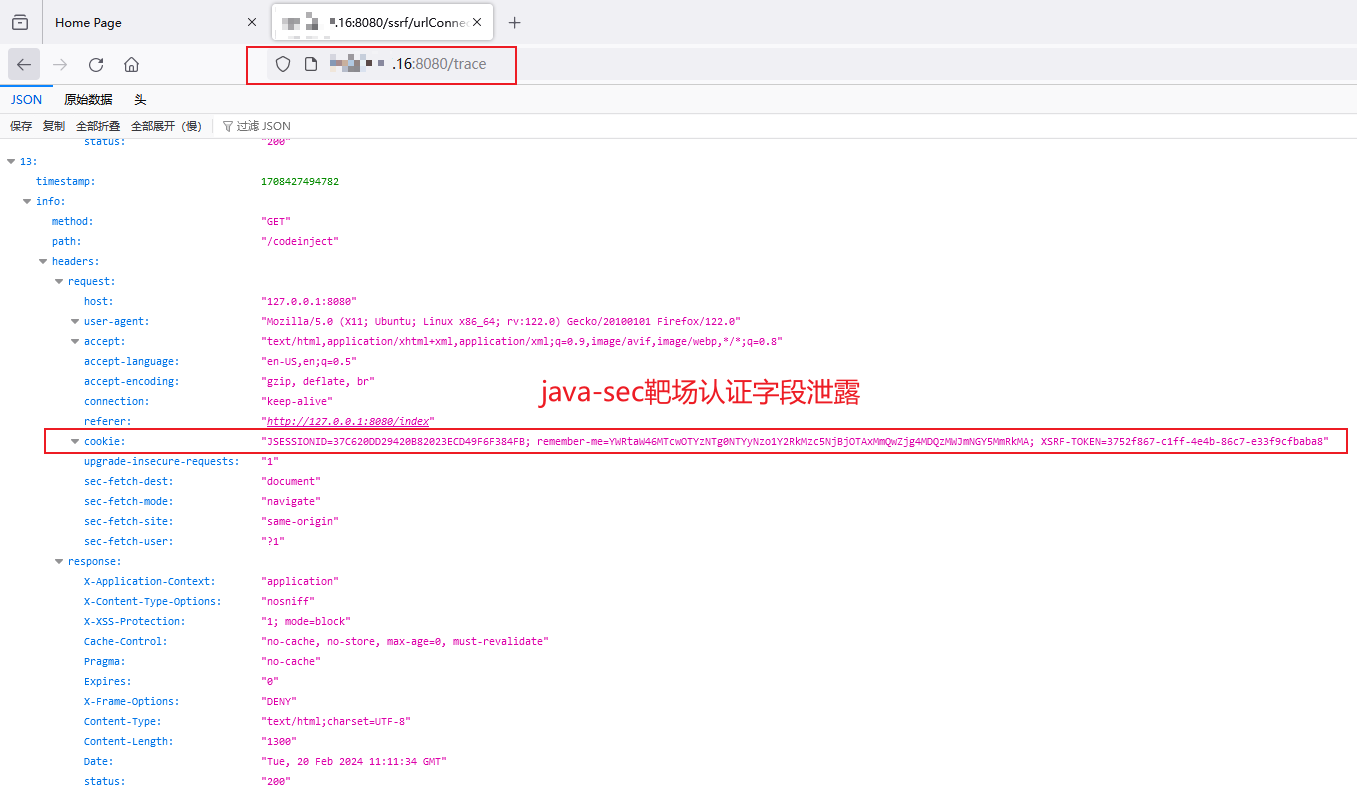
Task: Click the accept-language key
Action: pos(132,361)
